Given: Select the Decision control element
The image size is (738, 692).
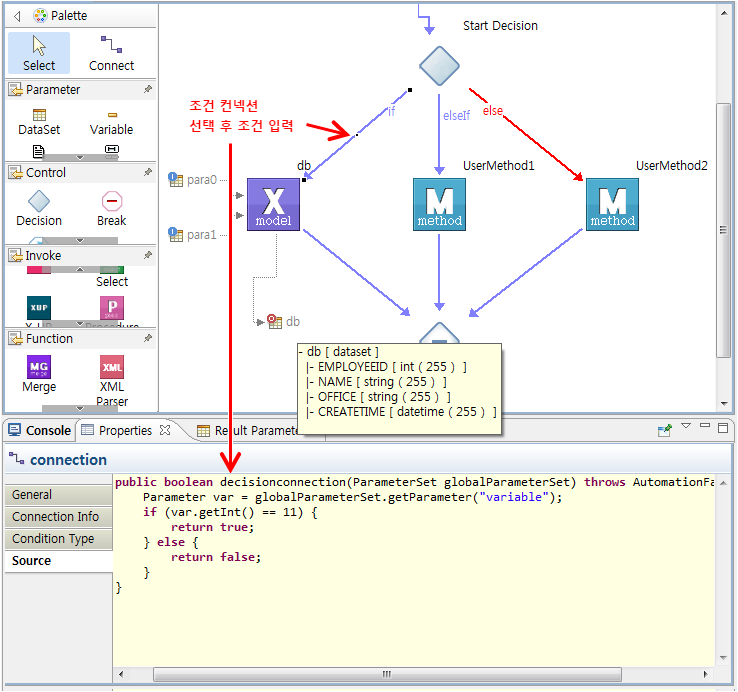Looking at the screenshot, I should click(x=39, y=208).
